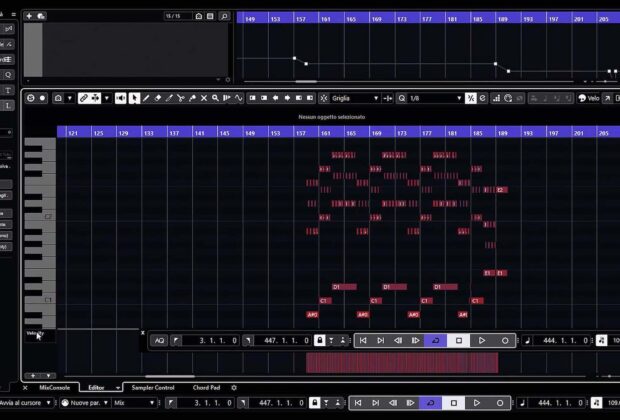
Task: Switch to the MixConsole tab
Action: pyautogui.click(x=55, y=388)
